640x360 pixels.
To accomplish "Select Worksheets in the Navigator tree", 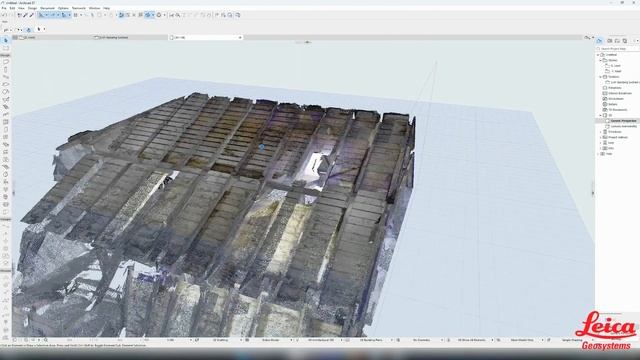I will coord(616,99).
